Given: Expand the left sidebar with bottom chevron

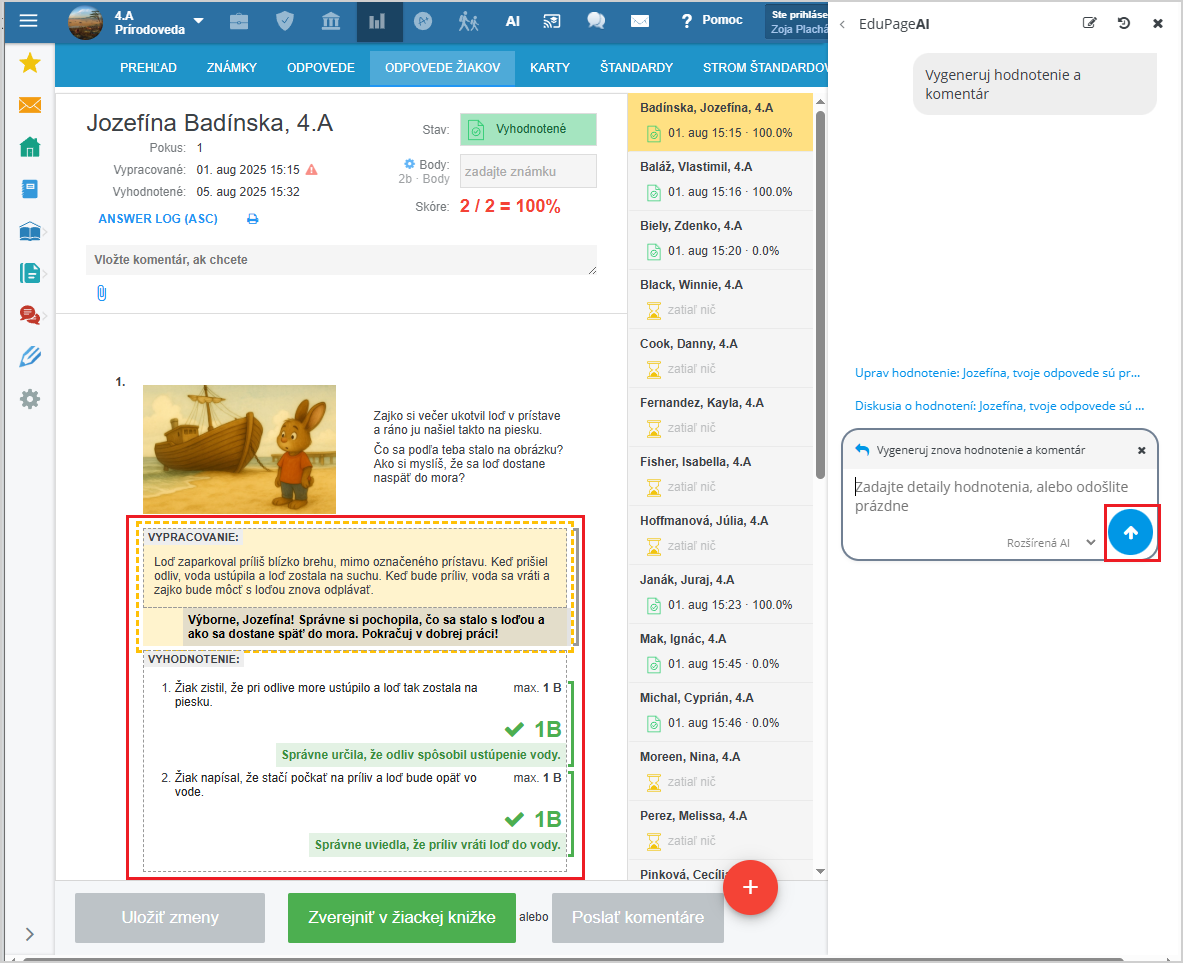Looking at the screenshot, I should tap(29, 933).
